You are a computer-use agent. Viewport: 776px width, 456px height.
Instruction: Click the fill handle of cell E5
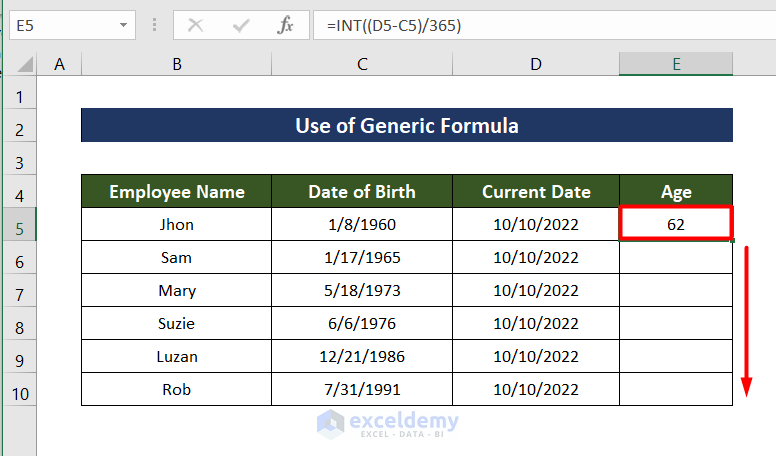coord(733,241)
